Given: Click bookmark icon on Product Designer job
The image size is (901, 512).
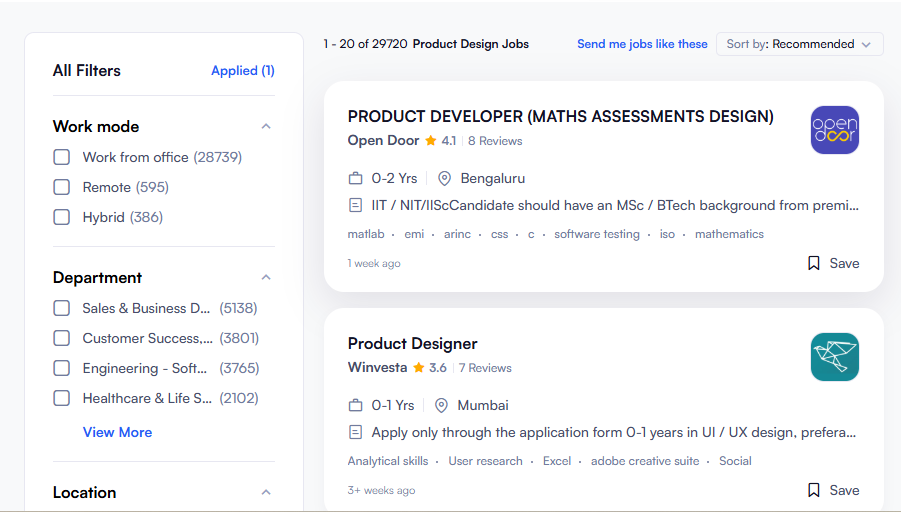Looking at the screenshot, I should click(x=814, y=490).
